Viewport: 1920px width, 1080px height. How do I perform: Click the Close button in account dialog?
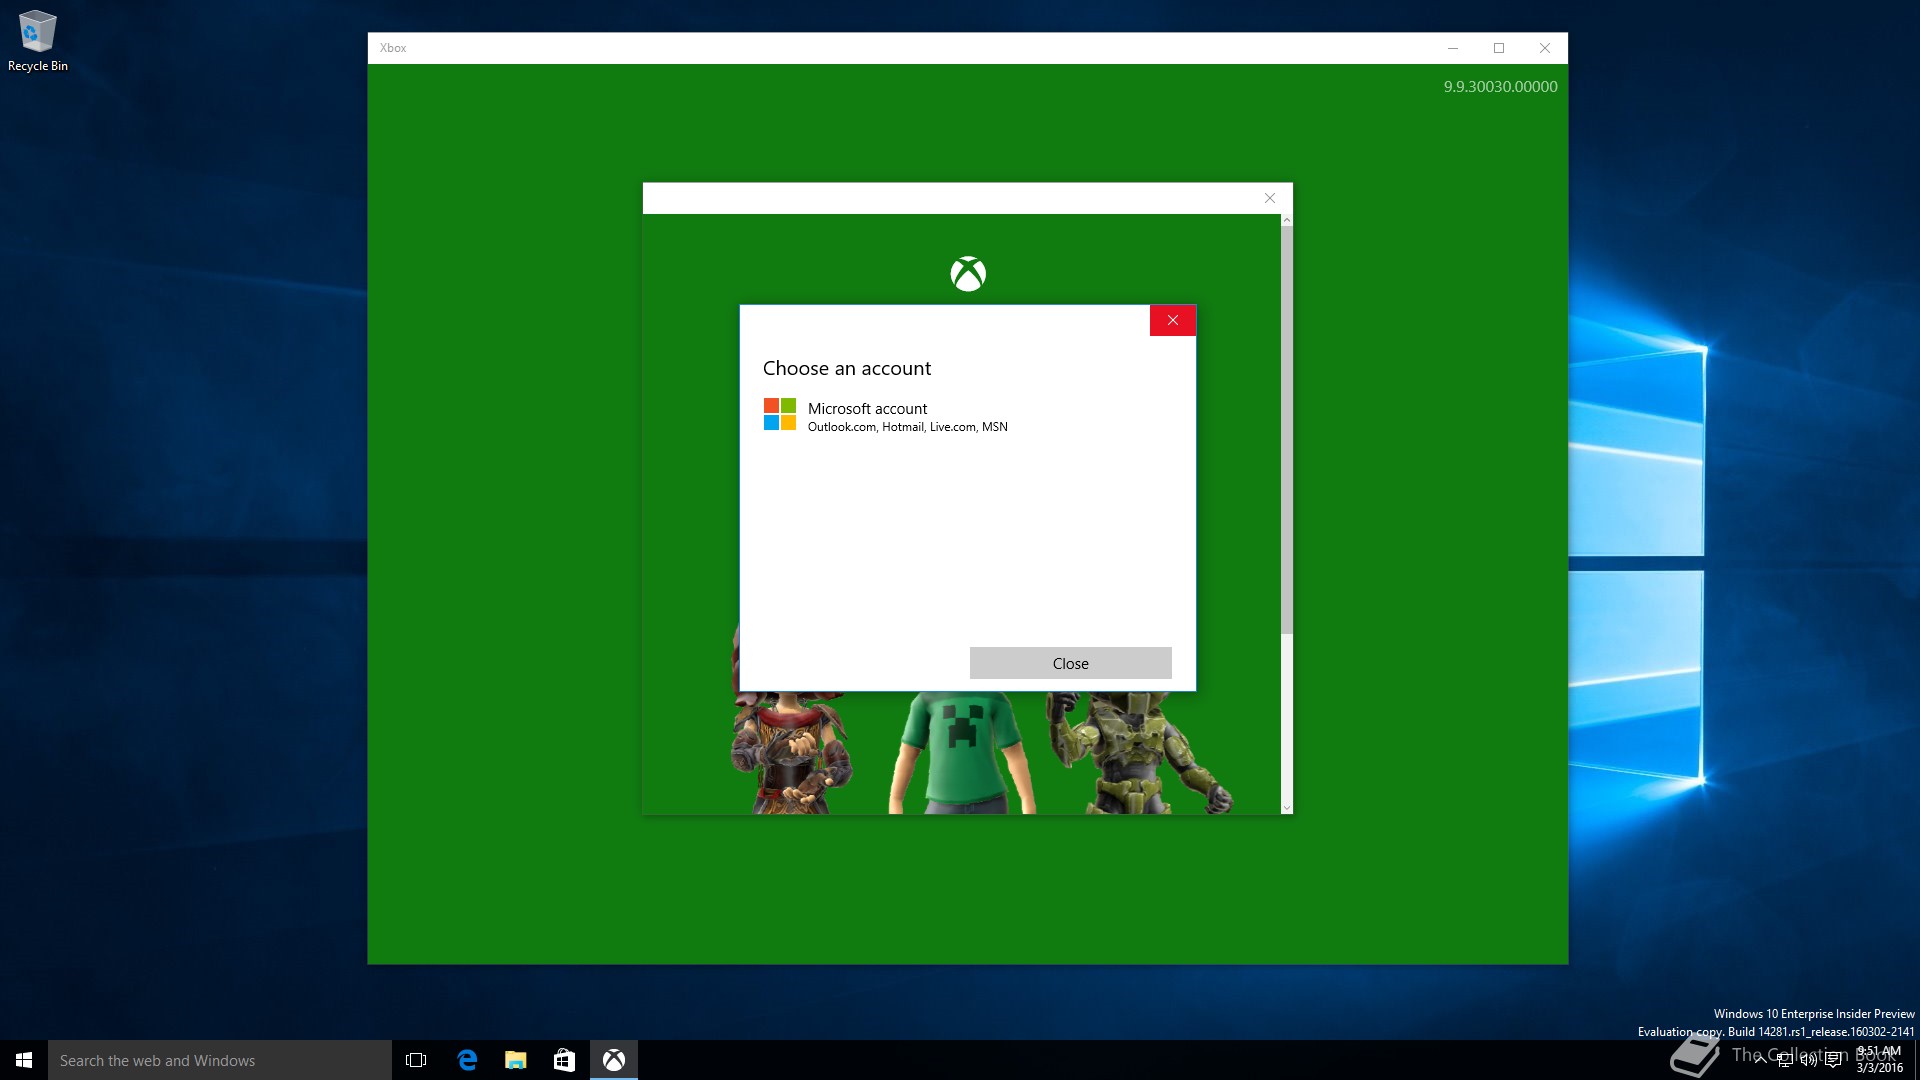pos(1070,663)
